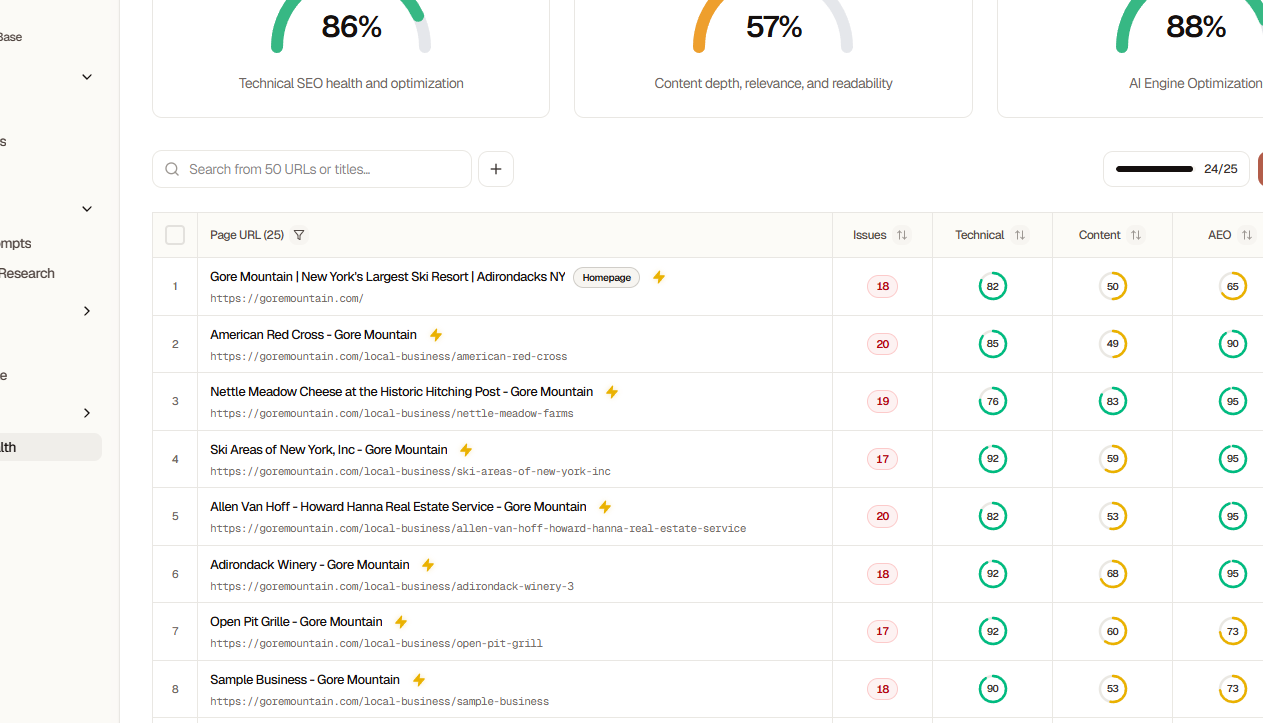Expand the first sidebar chevron under Base
Screen dimensions: 1263x723
pyautogui.click(x=87, y=77)
